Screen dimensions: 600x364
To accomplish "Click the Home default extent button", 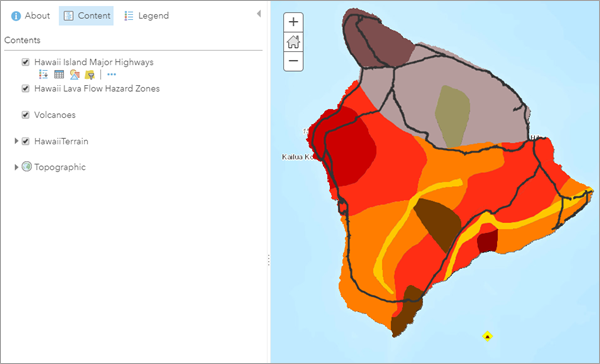I will 293,42.
